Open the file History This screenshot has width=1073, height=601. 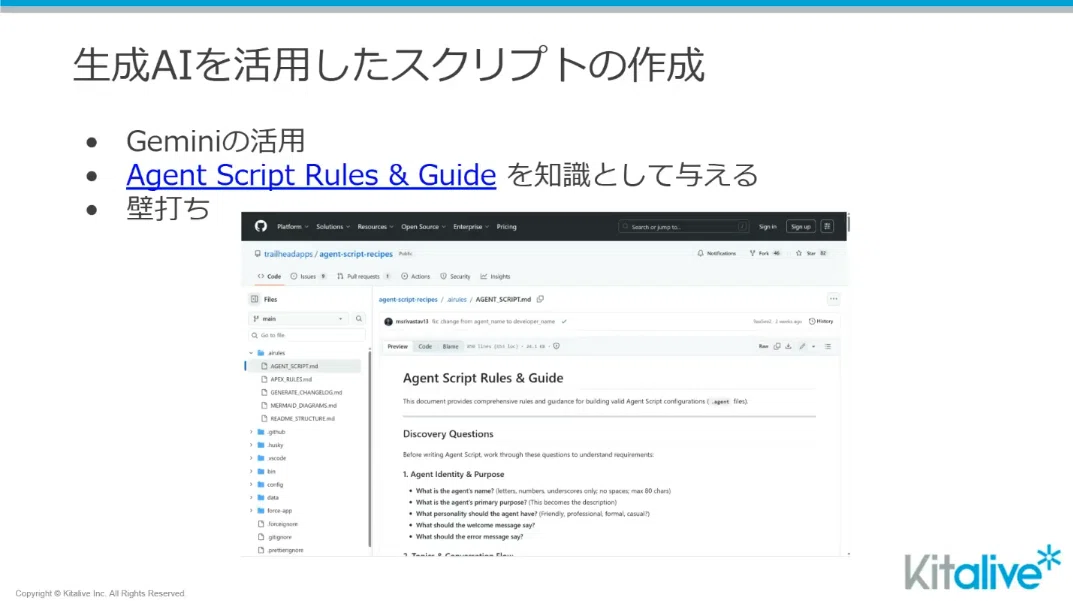821,321
